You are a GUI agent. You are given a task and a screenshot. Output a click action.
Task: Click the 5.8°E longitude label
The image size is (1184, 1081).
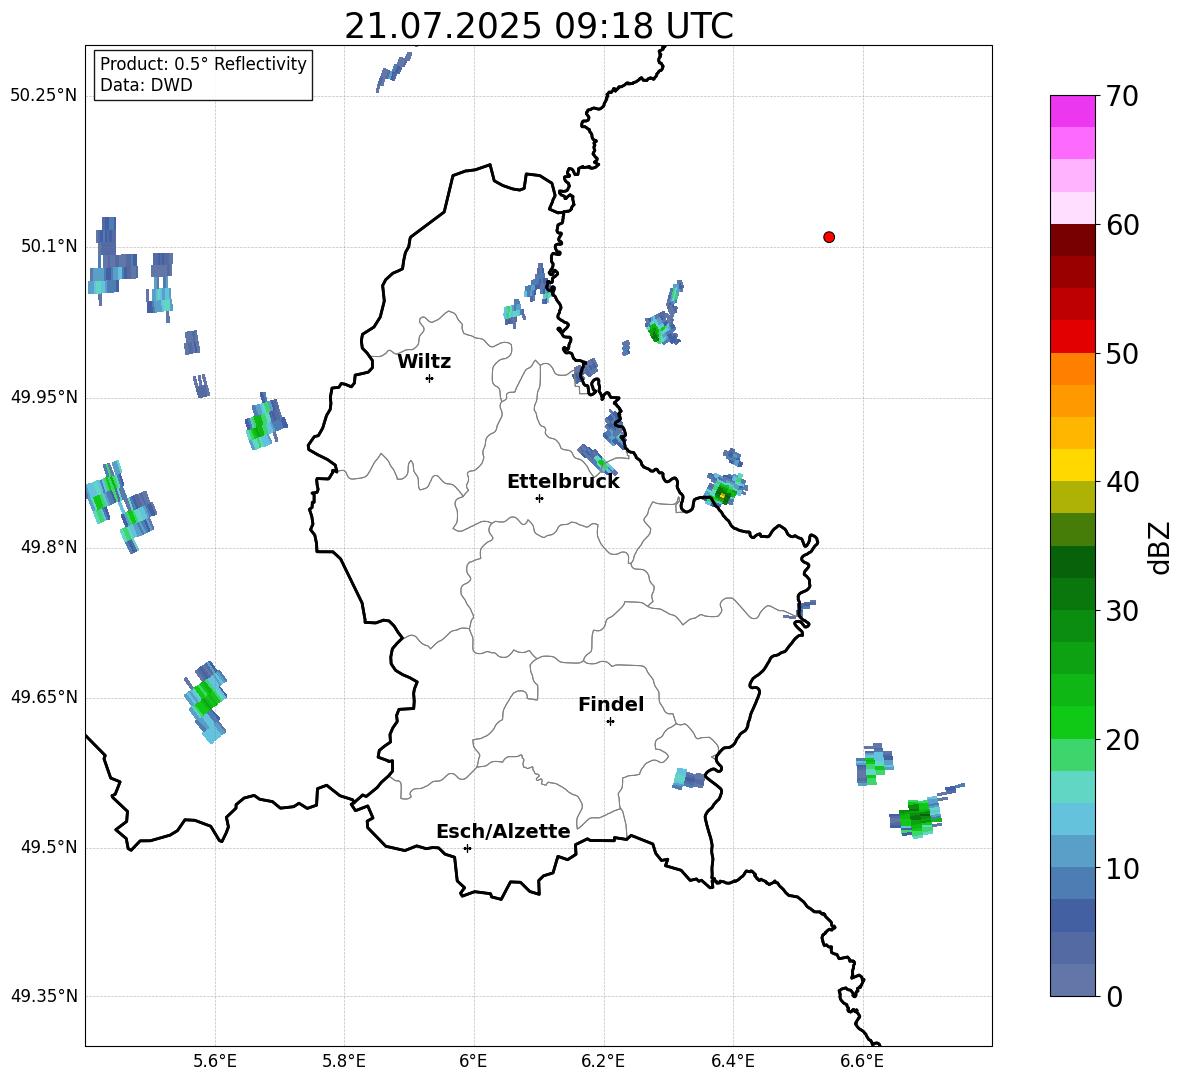(x=344, y=1061)
